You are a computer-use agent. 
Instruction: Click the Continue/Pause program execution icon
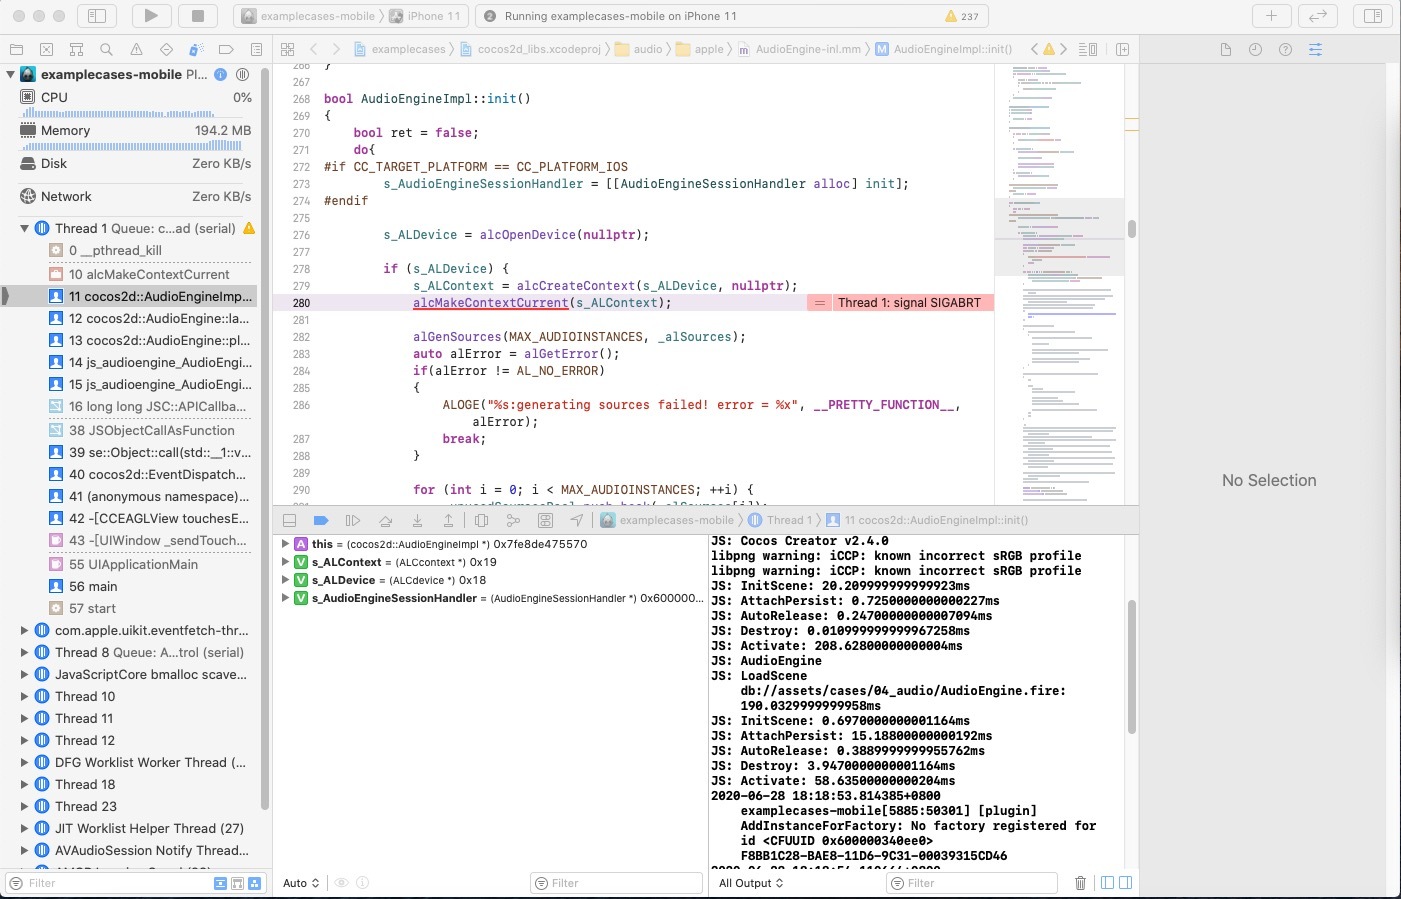352,520
